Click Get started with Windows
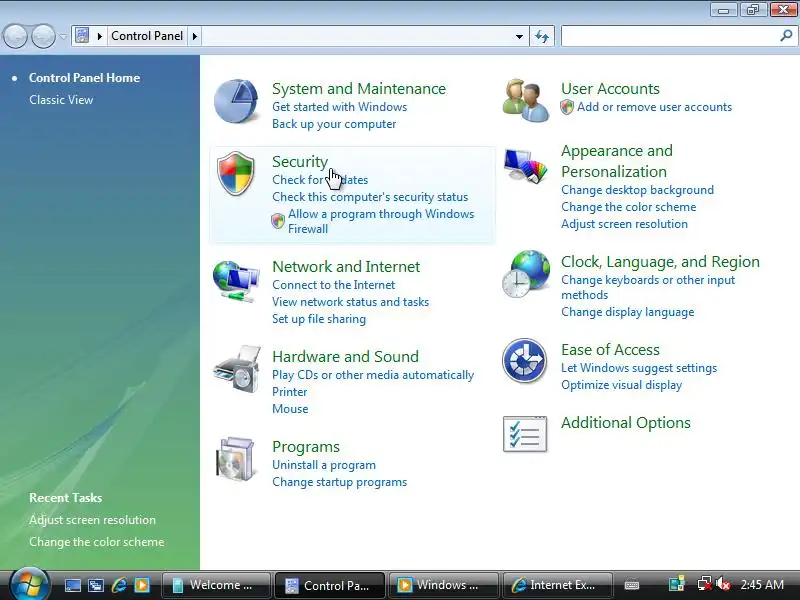The height and width of the screenshot is (600, 800). pyautogui.click(x=339, y=107)
